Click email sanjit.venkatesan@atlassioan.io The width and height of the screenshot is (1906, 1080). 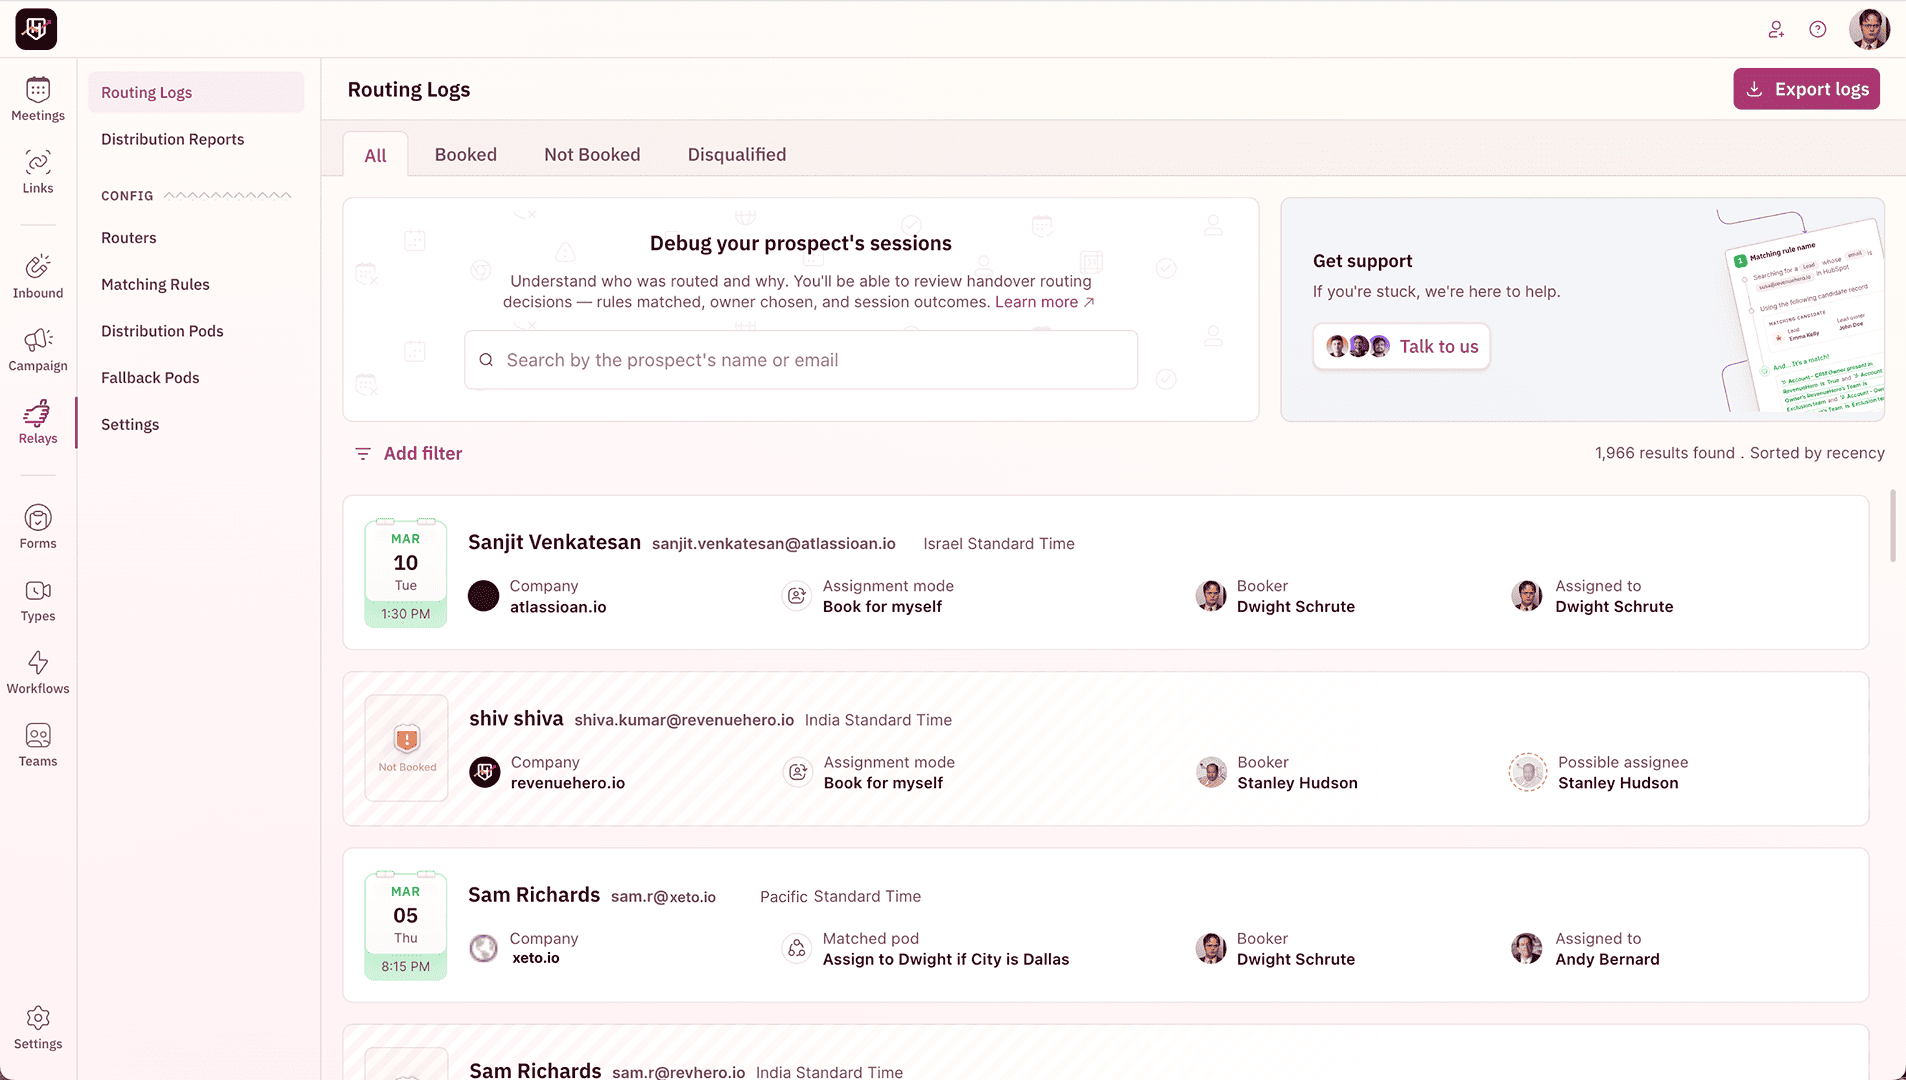click(x=773, y=544)
